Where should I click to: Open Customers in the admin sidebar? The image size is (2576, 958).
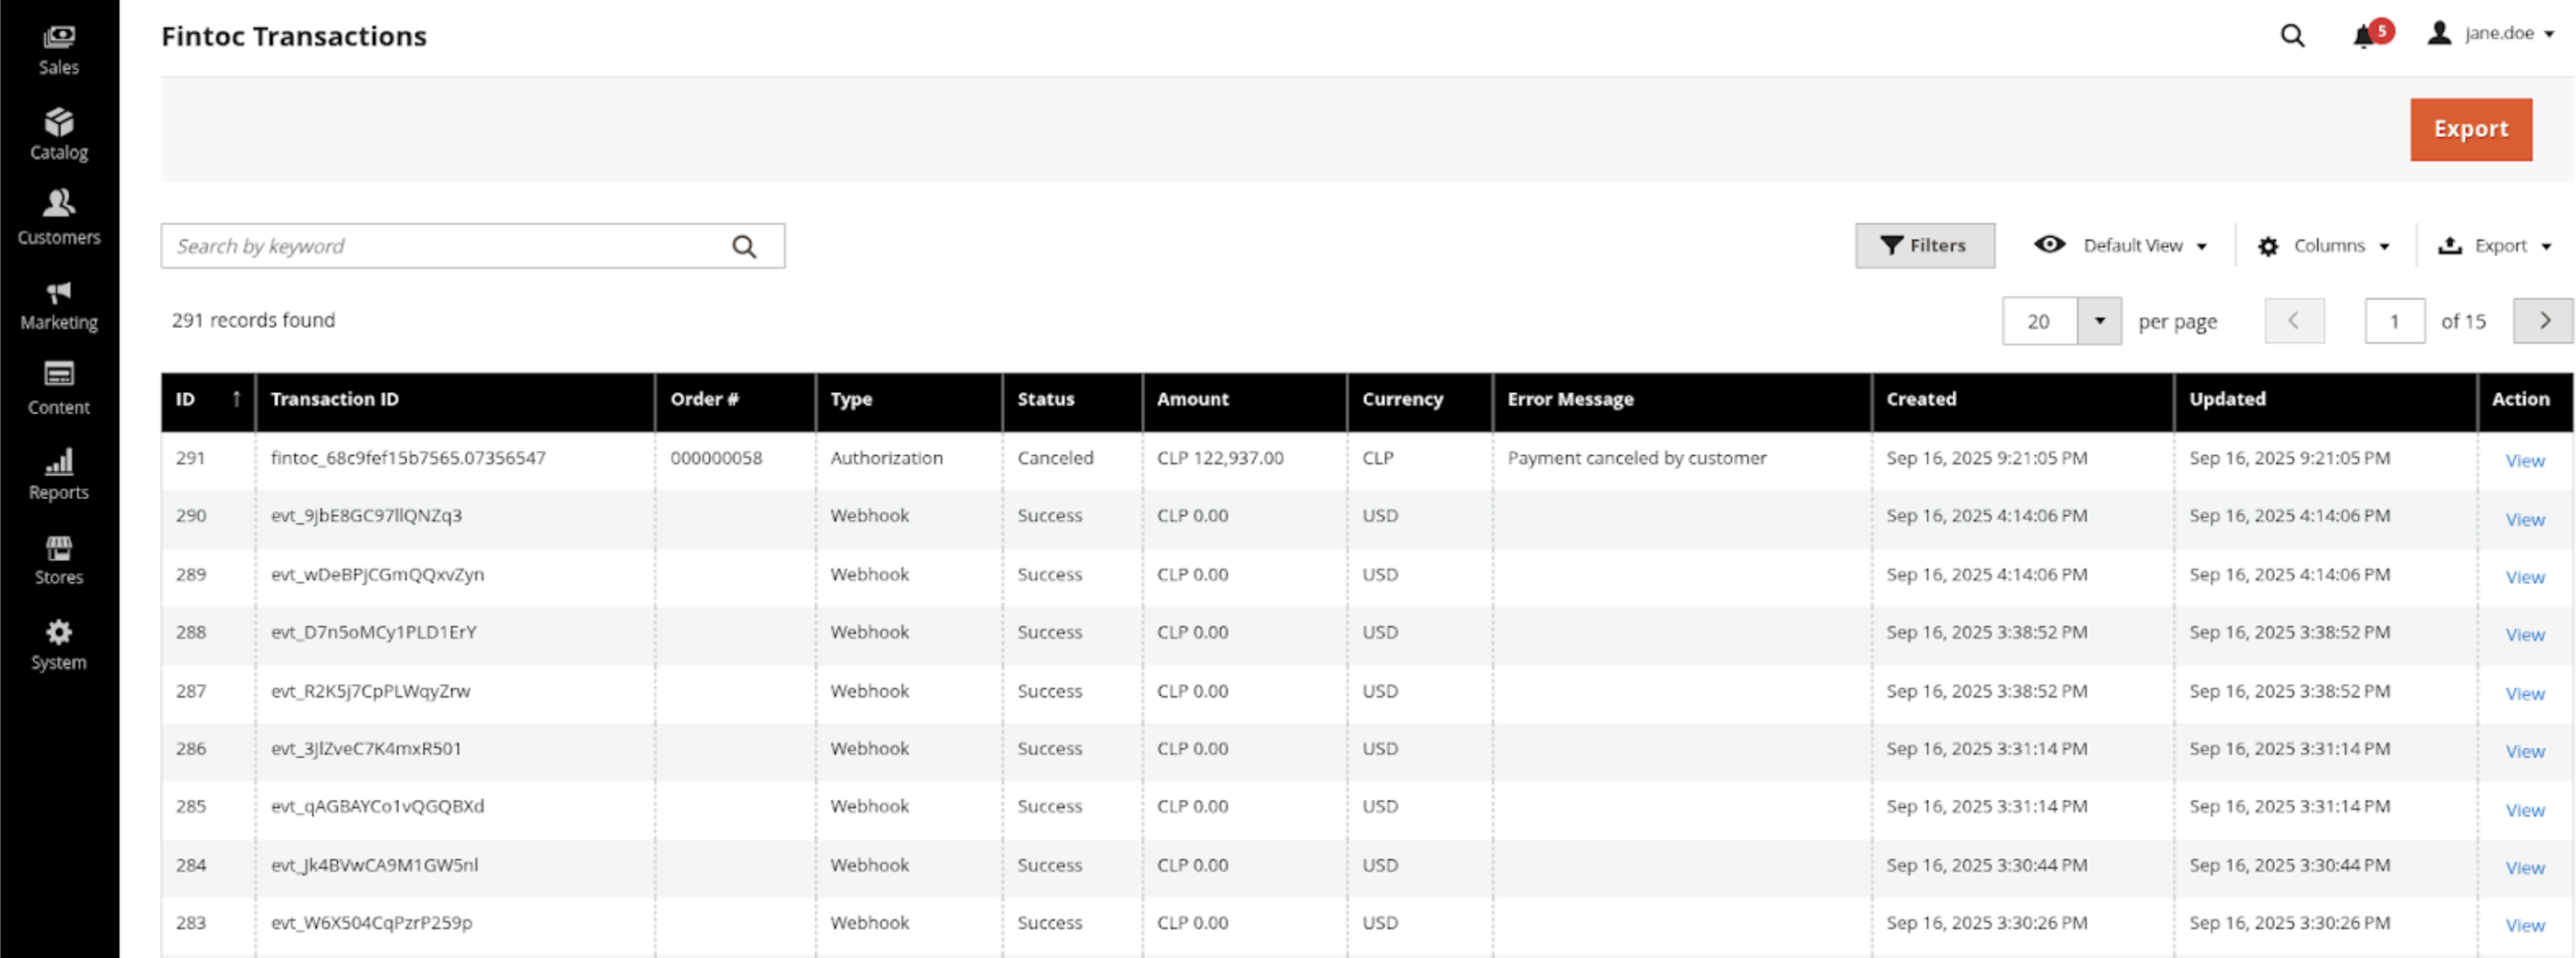(59, 219)
